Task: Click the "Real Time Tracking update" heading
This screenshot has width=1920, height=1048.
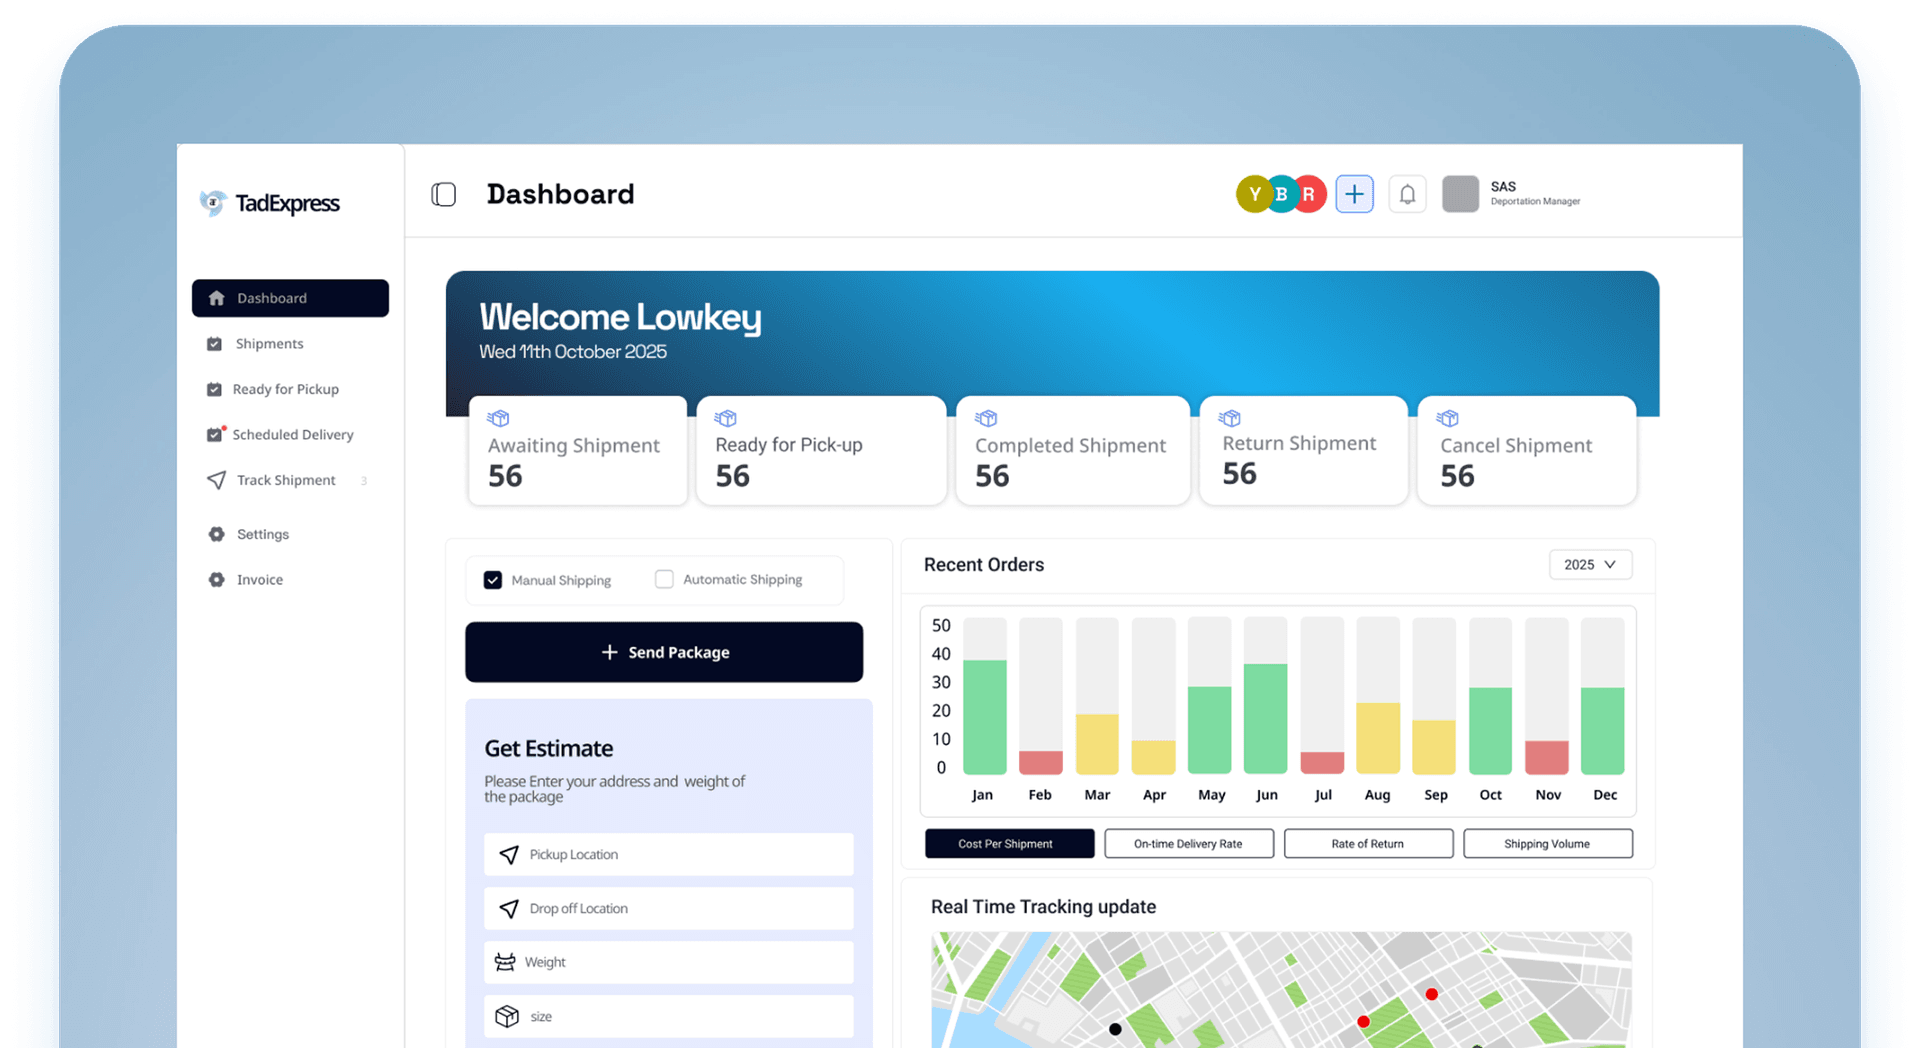Action: tap(1043, 907)
